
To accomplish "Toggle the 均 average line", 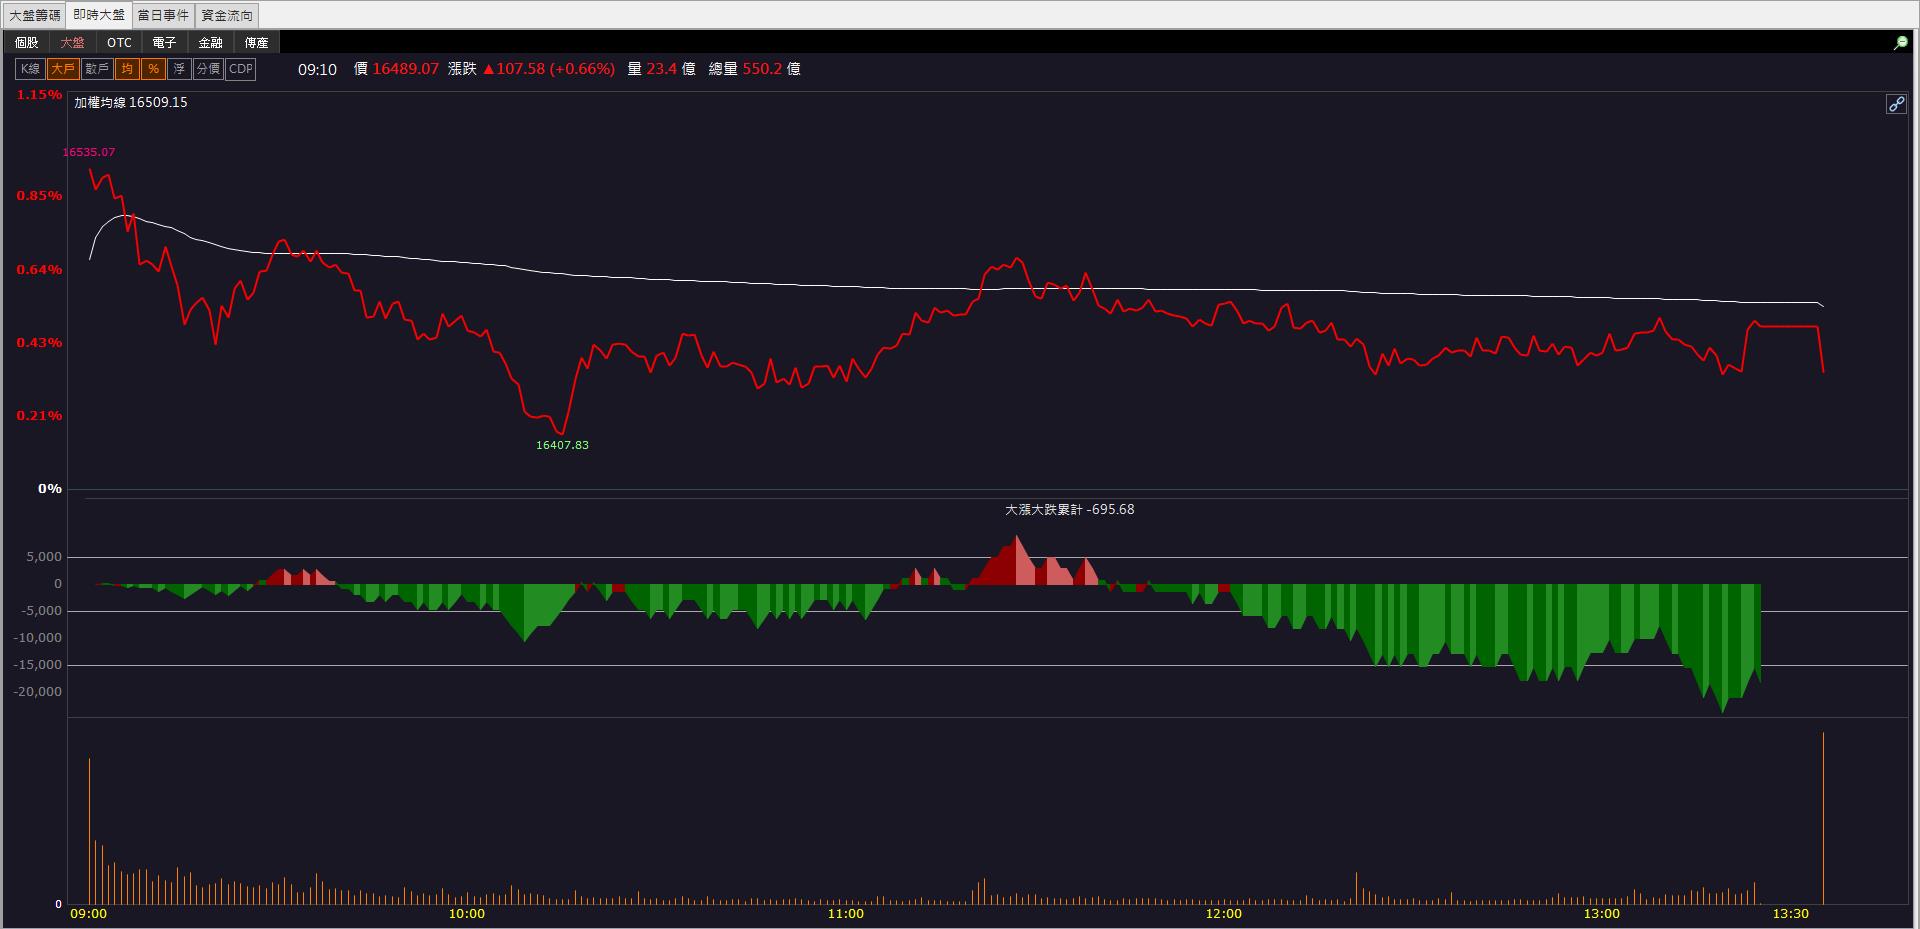I will pyautogui.click(x=127, y=69).
